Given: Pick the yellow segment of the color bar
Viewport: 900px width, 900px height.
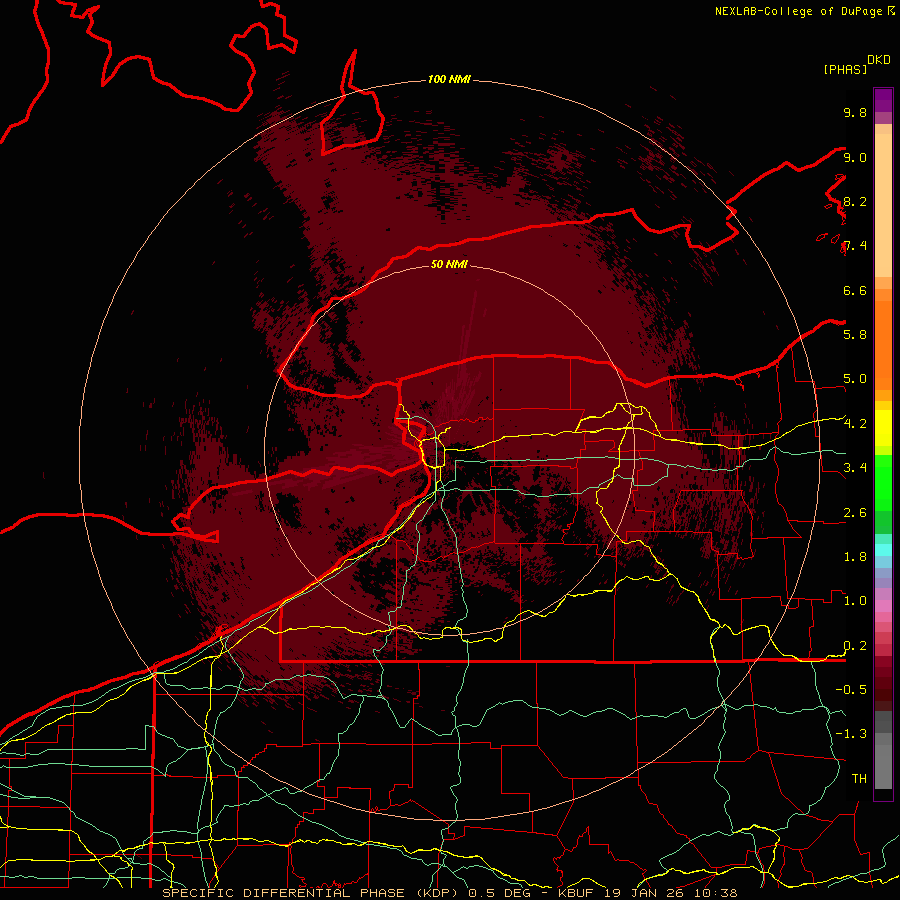Looking at the screenshot, I should [883, 428].
